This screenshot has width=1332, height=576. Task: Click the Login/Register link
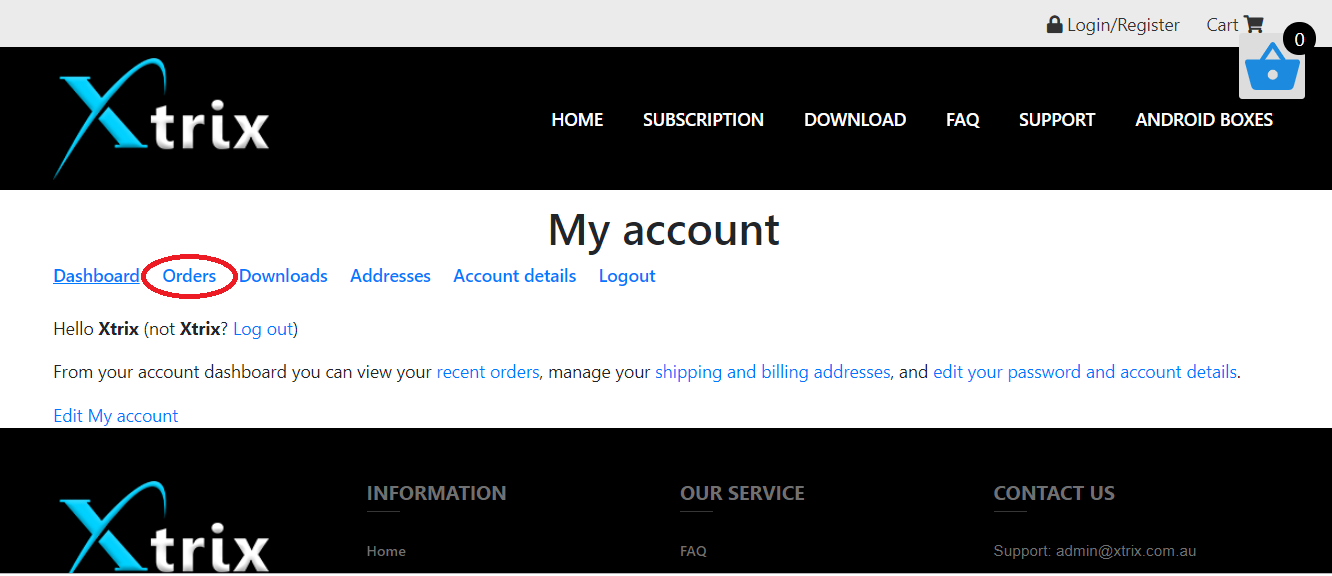1123,25
